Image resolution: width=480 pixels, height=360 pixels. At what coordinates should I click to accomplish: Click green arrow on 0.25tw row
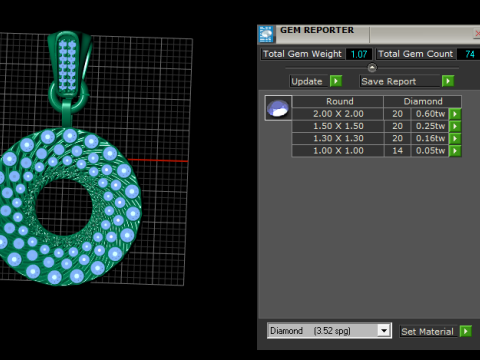pyautogui.click(x=455, y=126)
